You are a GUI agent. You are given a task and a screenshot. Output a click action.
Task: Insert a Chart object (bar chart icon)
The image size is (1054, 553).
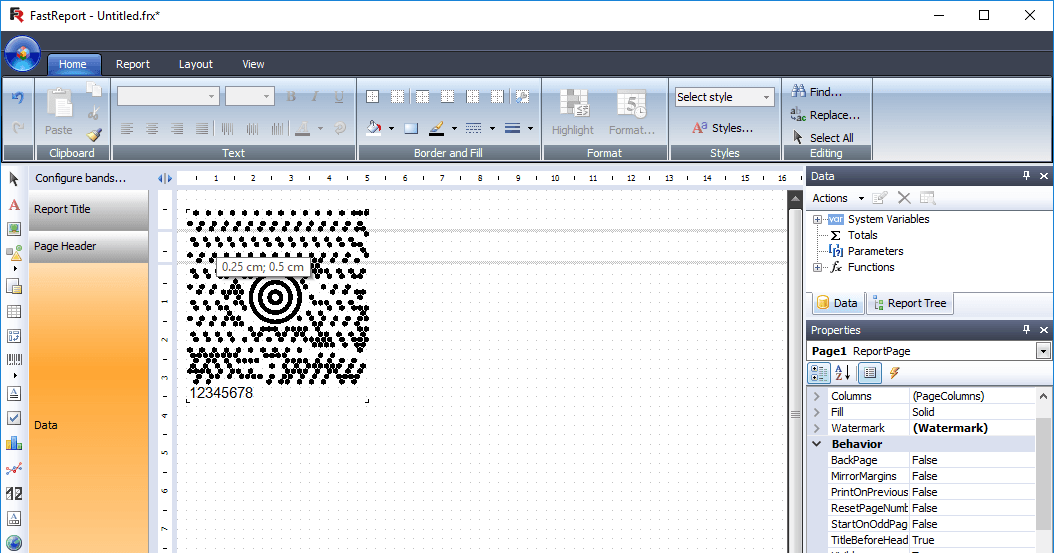(13, 443)
